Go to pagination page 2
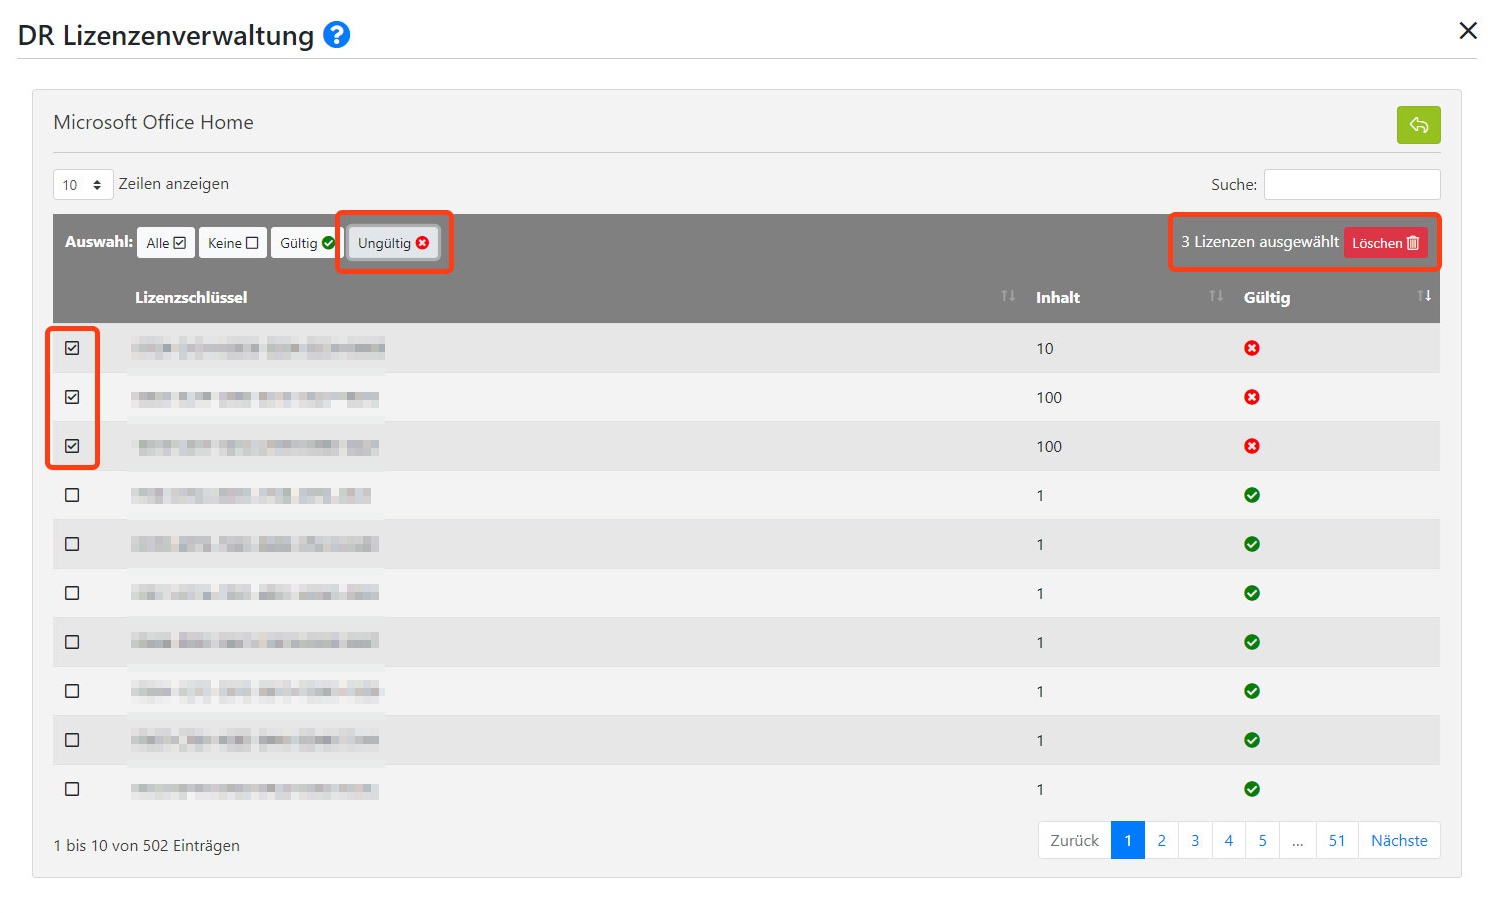This screenshot has width=1488, height=913. coord(1161,841)
